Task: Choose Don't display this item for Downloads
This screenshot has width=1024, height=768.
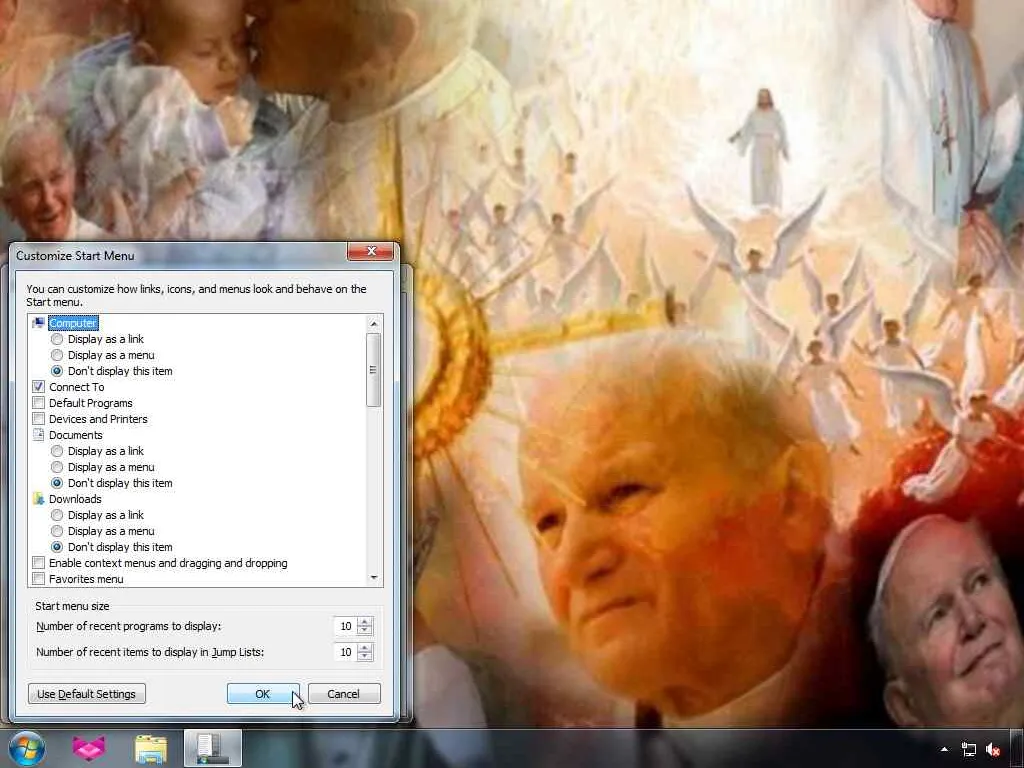Action: (x=57, y=547)
